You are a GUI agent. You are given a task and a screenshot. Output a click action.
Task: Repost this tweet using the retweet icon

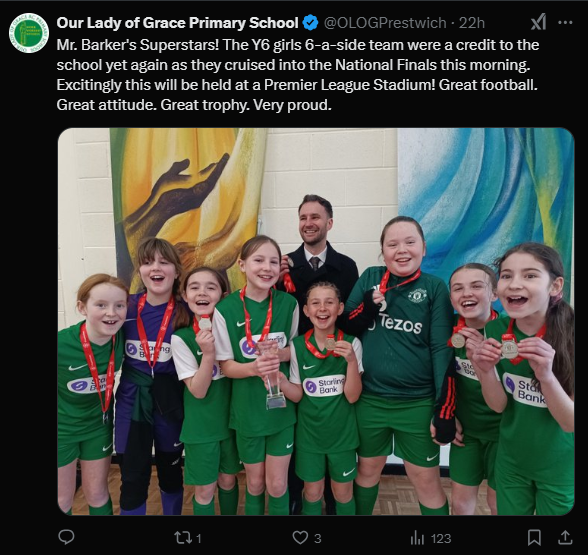pyautogui.click(x=183, y=538)
